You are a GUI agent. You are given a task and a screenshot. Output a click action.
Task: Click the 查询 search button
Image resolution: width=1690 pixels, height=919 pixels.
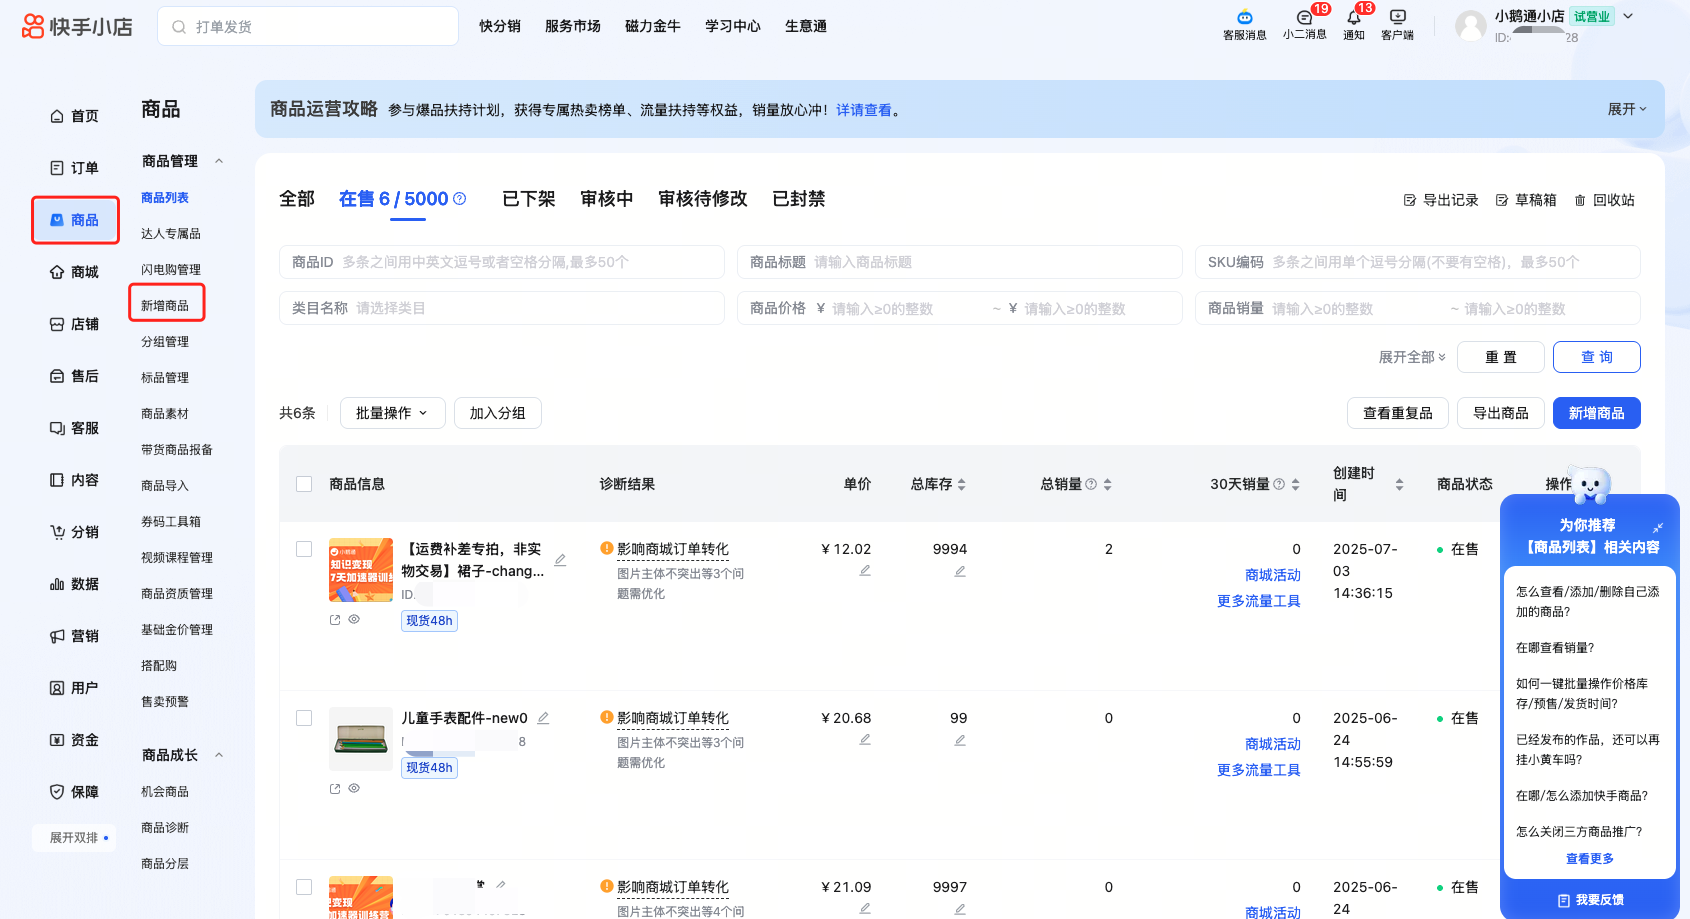click(x=1596, y=357)
